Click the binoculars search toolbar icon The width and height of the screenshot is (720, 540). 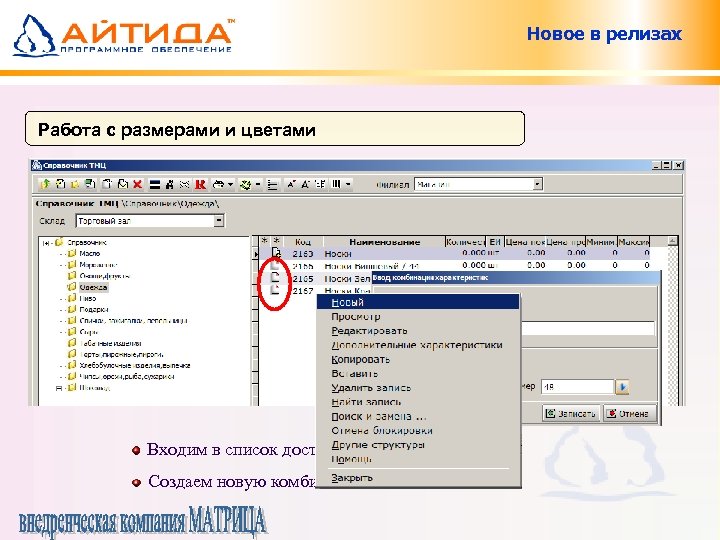(x=169, y=185)
